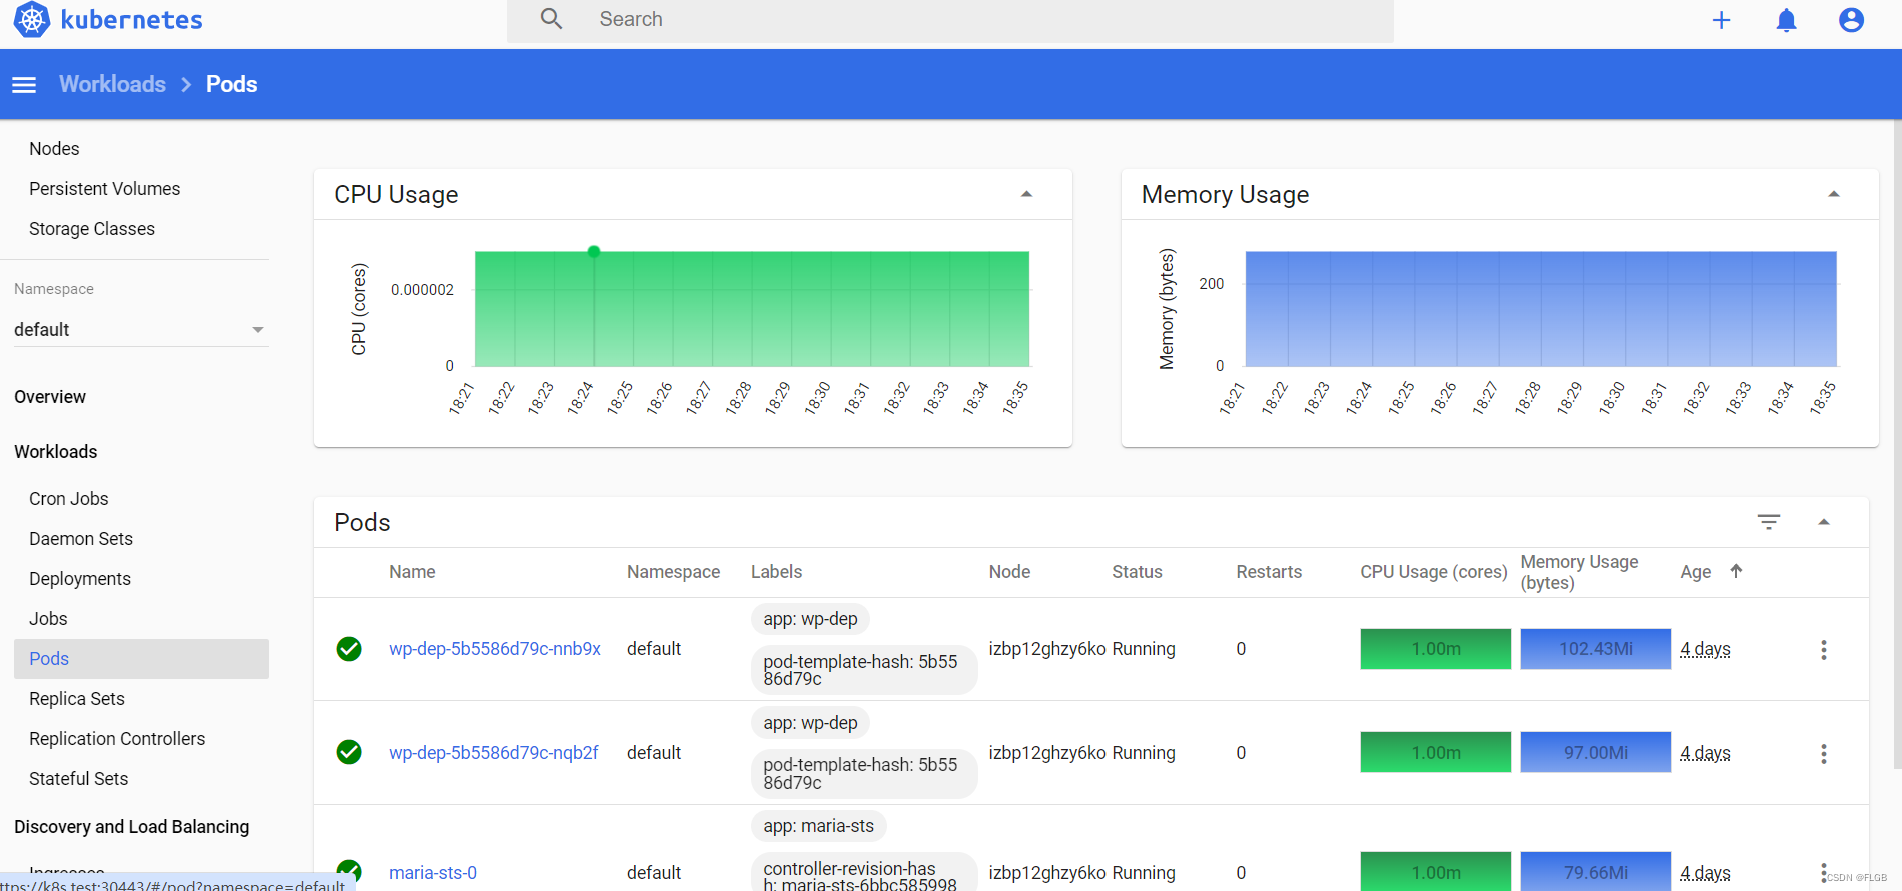This screenshot has width=1902, height=891.
Task: Toggle the hamburger navigation menu
Action: (x=24, y=85)
